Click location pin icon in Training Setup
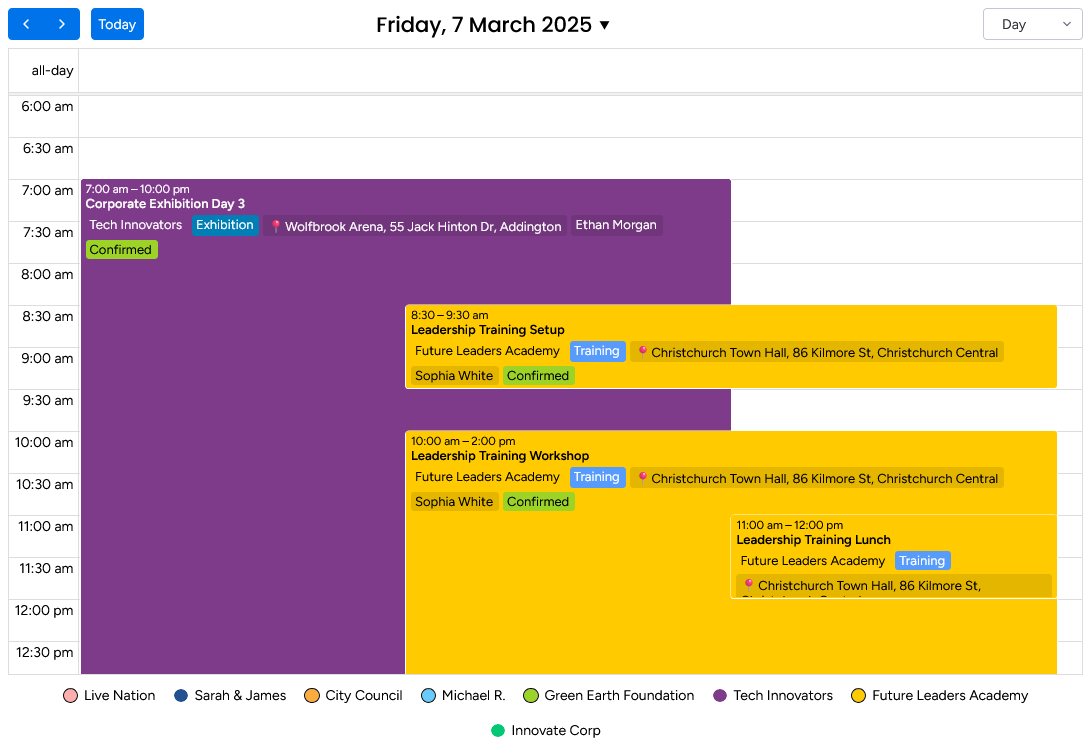 tap(642, 352)
